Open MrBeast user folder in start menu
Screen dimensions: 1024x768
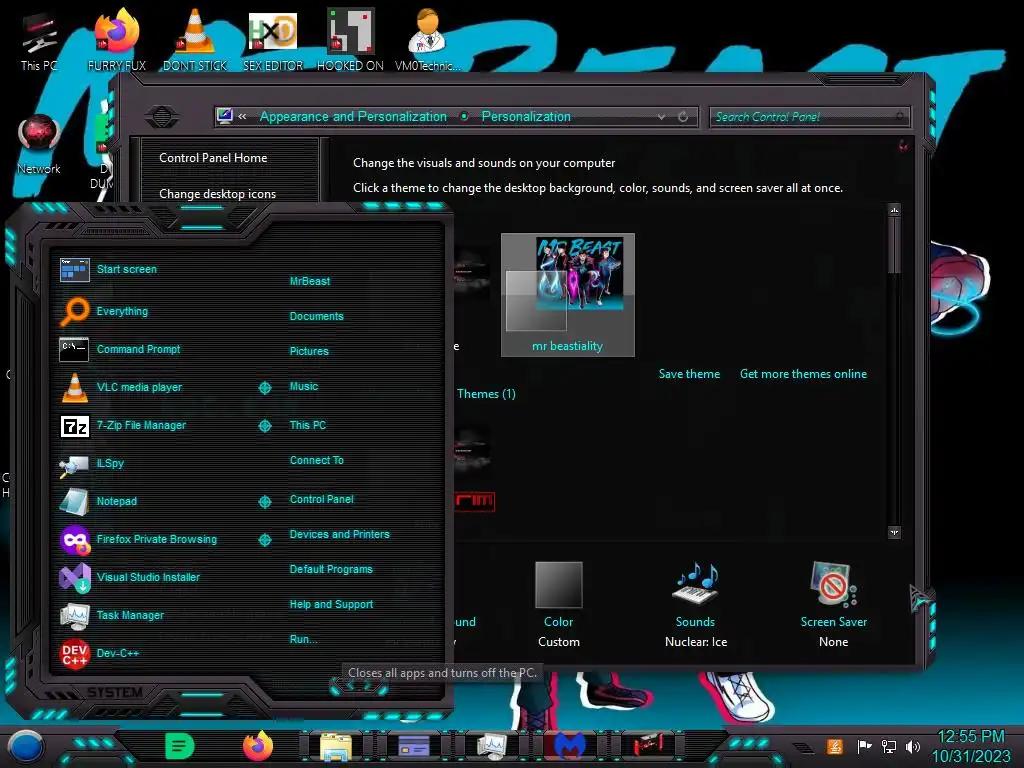point(310,281)
